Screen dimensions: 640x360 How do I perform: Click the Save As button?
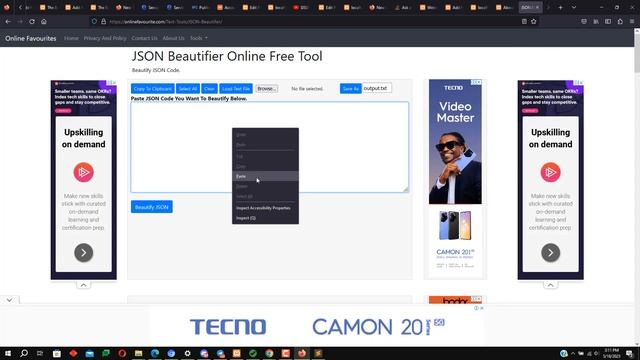(351, 89)
